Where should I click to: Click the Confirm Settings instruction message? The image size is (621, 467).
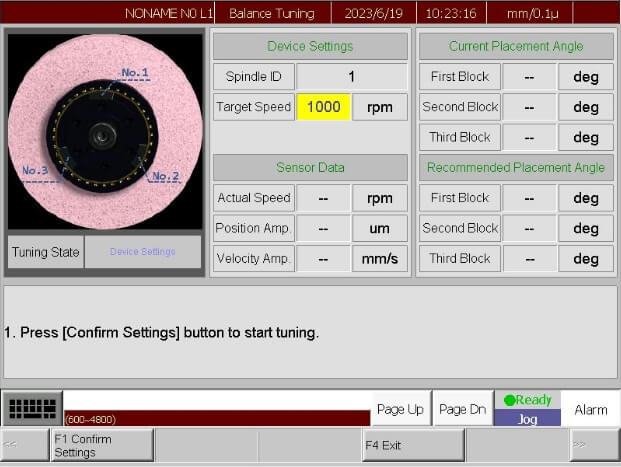click(162, 332)
